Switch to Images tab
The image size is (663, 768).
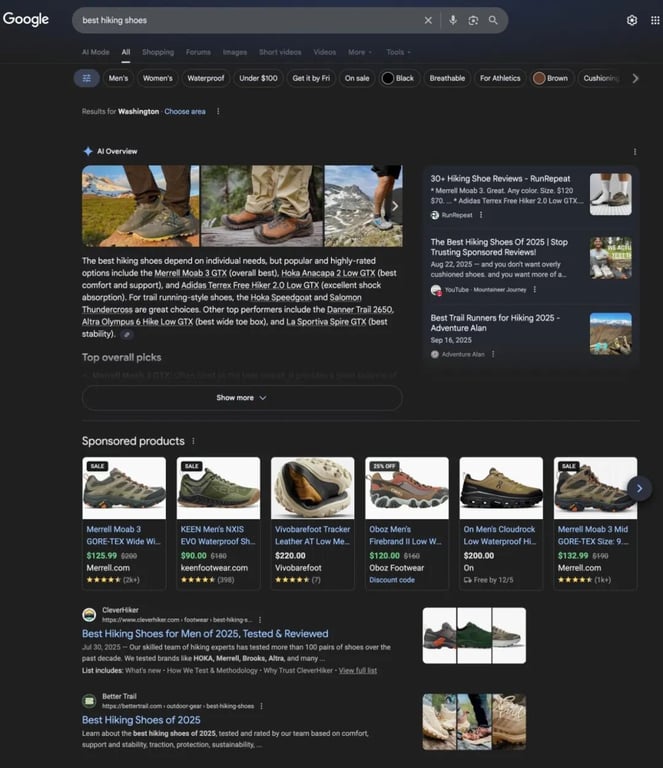click(235, 52)
